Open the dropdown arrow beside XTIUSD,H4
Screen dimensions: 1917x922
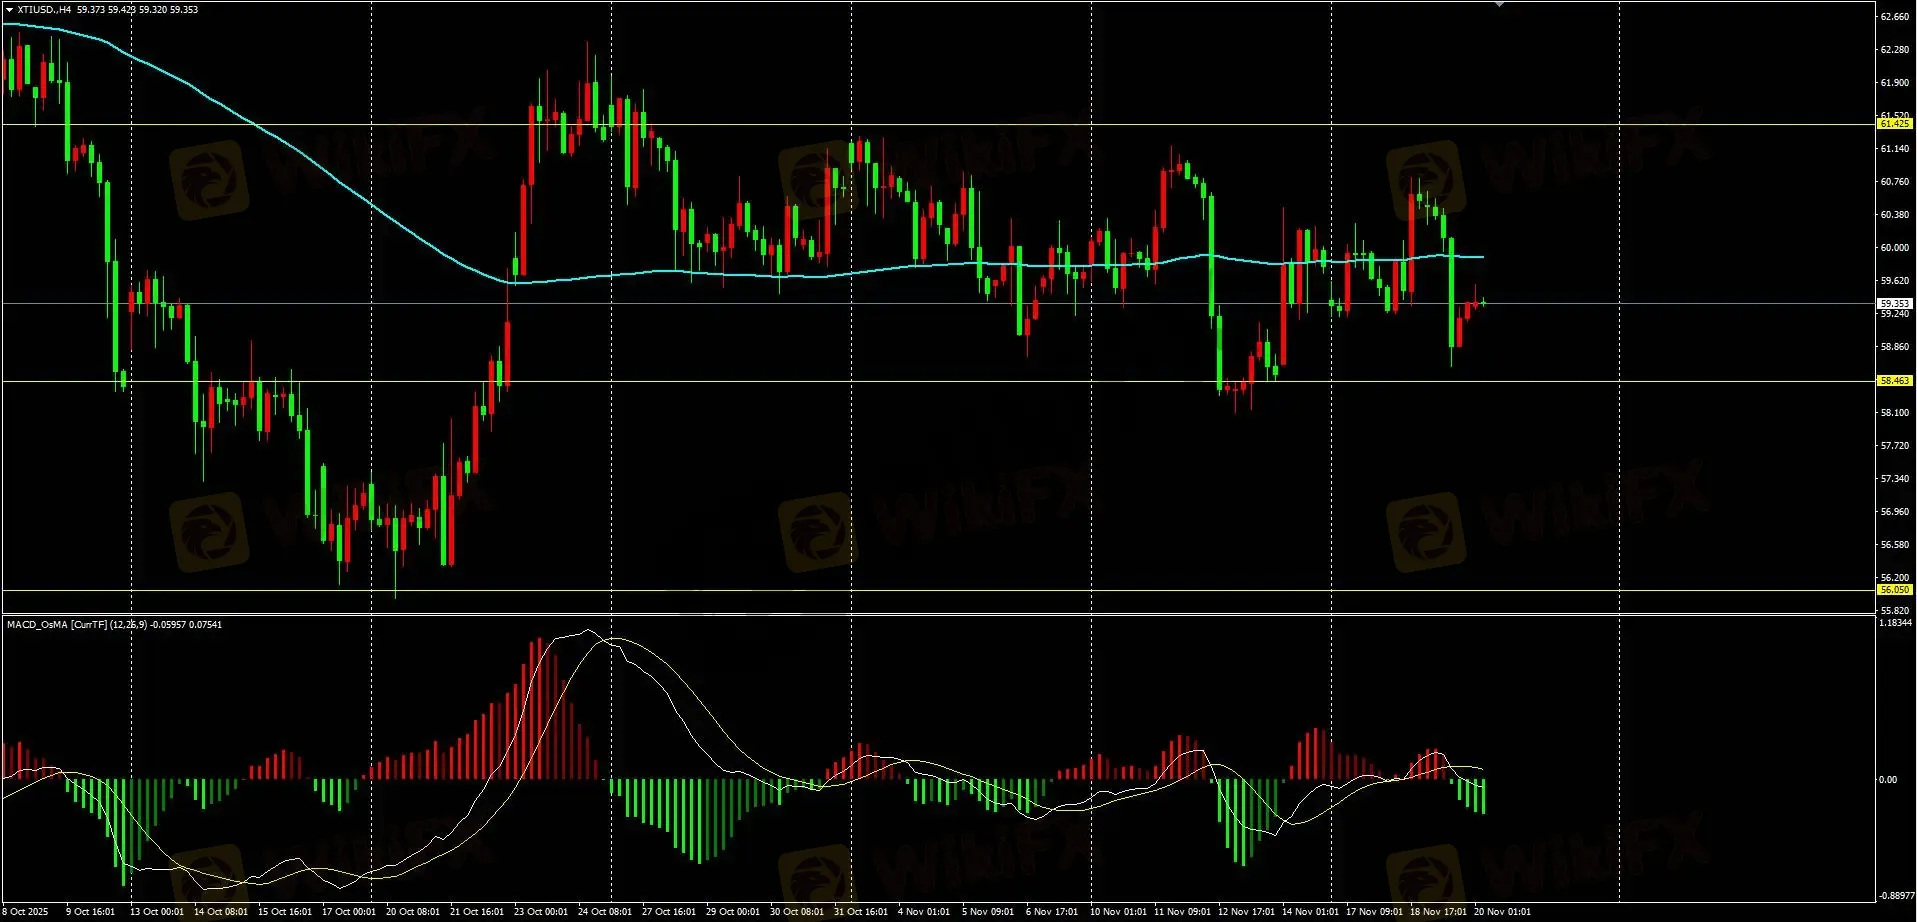coord(9,10)
